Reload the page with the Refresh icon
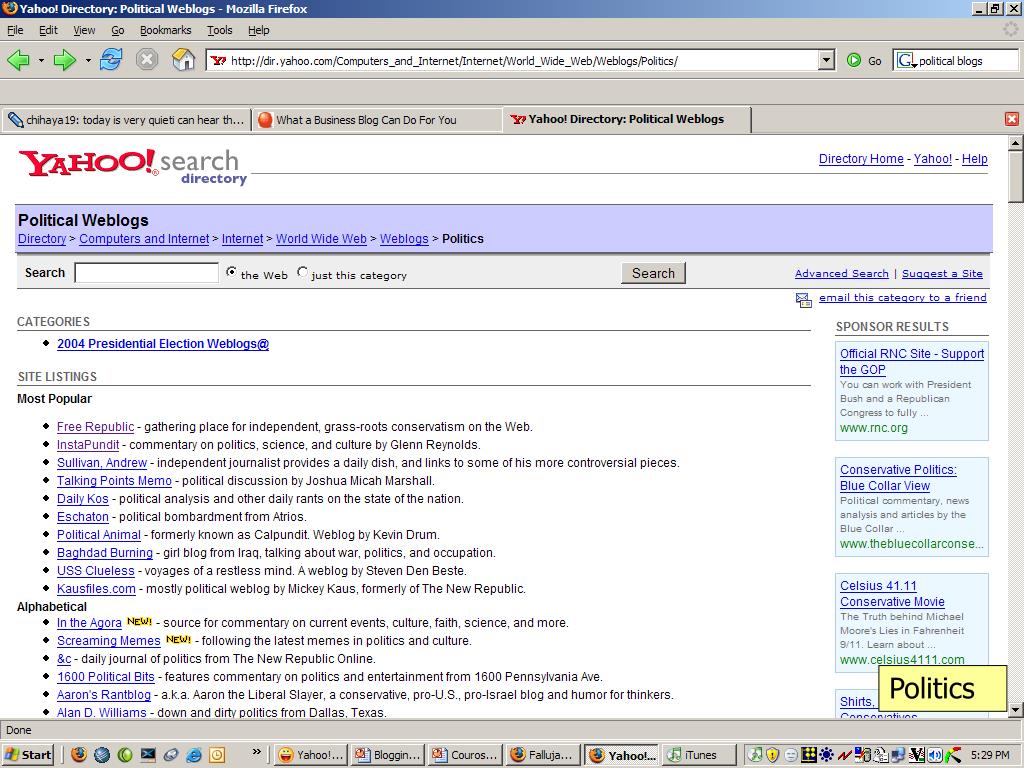The image size is (1024, 768). [111, 60]
